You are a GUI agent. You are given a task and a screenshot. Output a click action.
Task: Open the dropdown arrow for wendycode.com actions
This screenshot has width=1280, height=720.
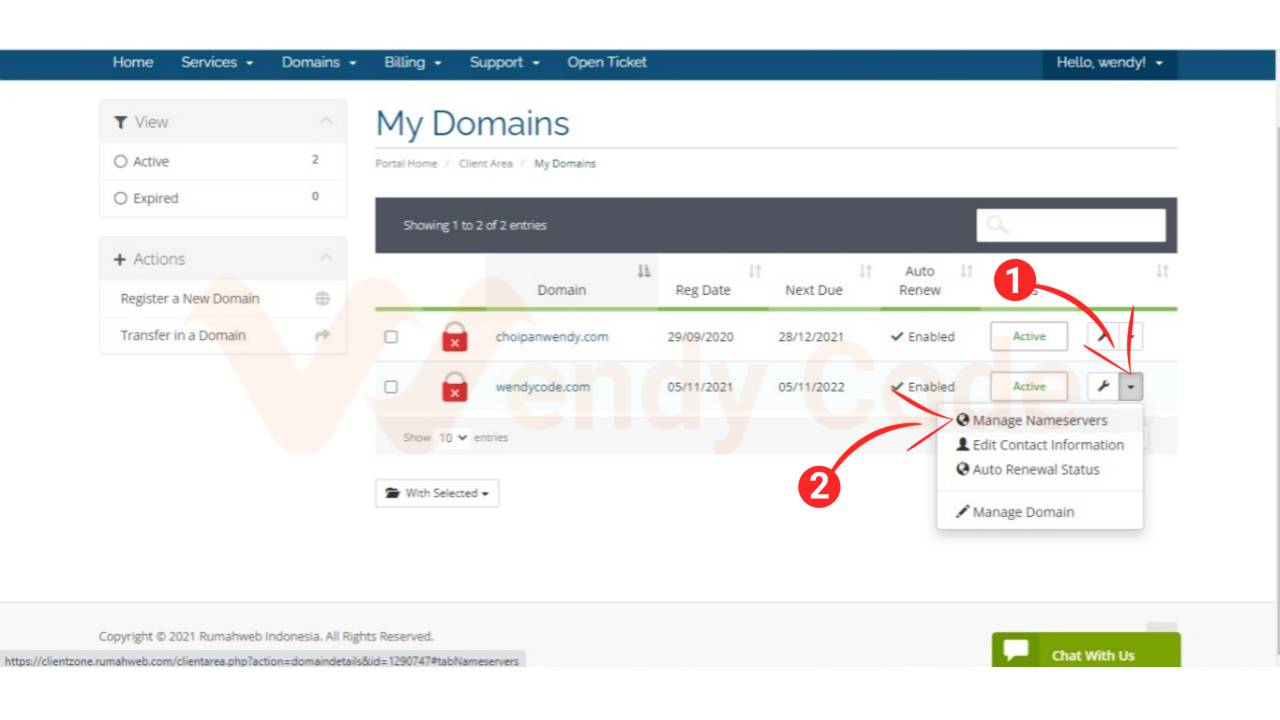click(x=1131, y=386)
